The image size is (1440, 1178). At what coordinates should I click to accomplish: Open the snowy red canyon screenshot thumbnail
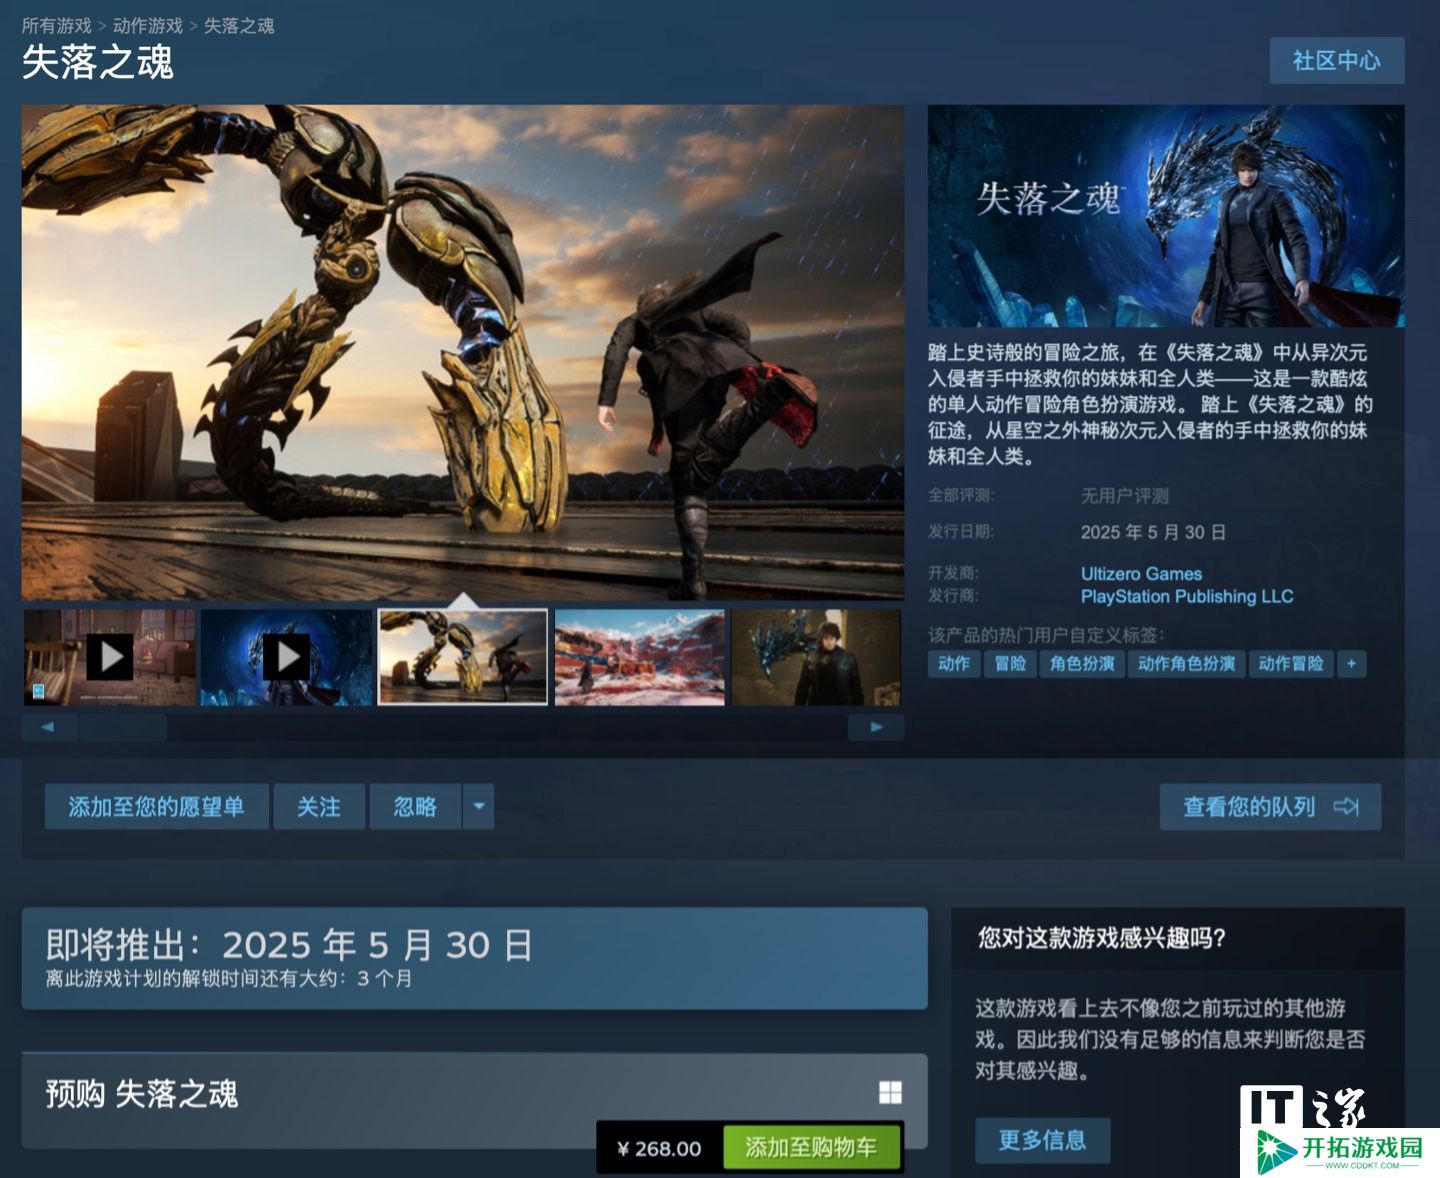(x=640, y=658)
